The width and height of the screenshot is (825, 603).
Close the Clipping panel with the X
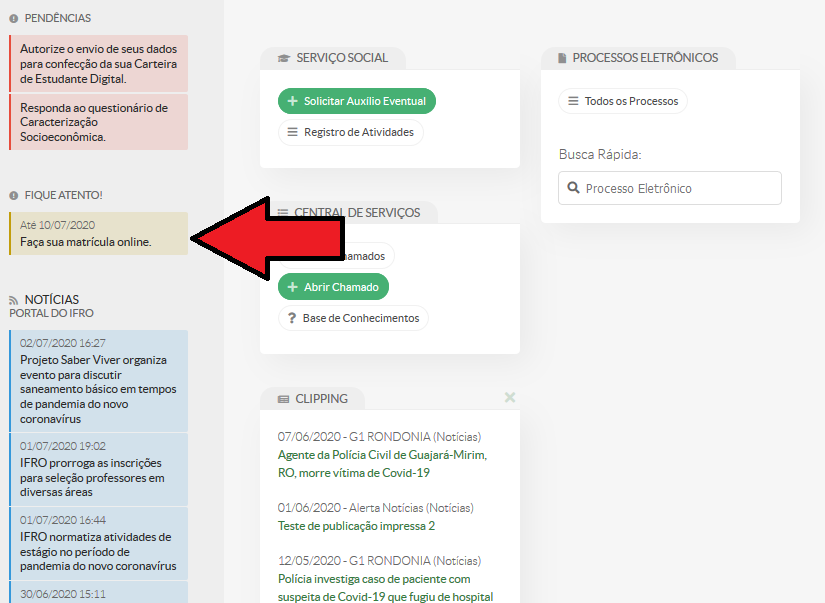[510, 398]
